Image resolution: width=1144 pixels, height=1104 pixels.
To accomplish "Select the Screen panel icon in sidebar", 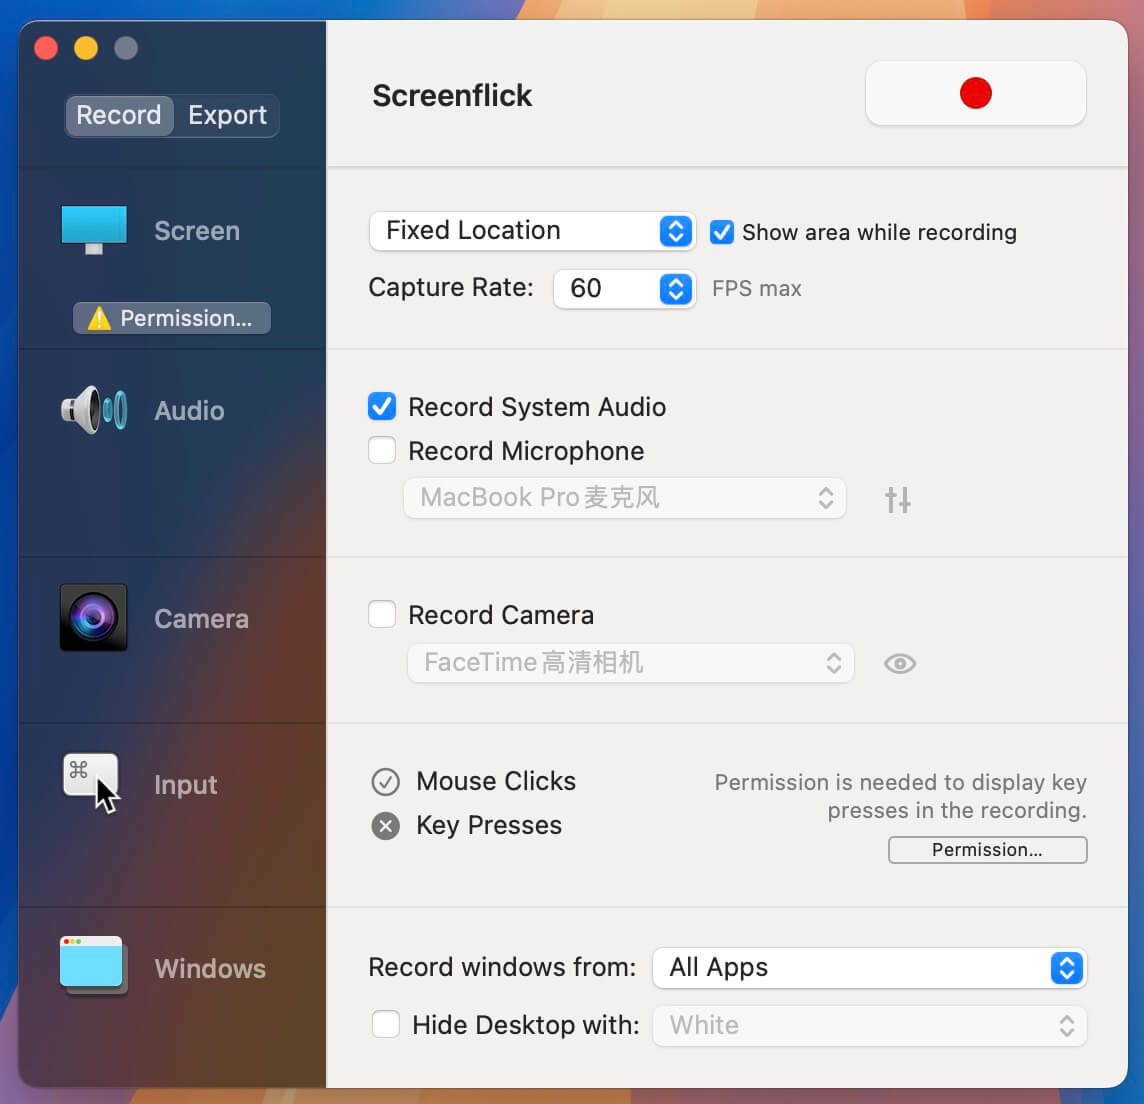I will click(x=93, y=228).
